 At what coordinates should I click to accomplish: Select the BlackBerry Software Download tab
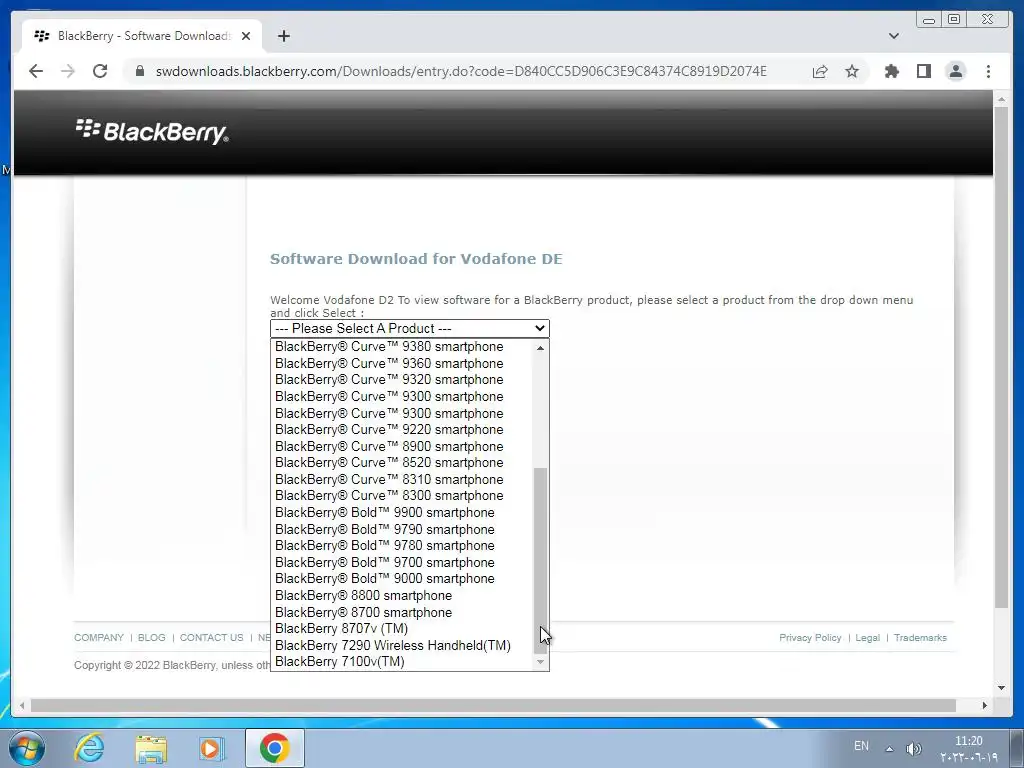click(142, 36)
